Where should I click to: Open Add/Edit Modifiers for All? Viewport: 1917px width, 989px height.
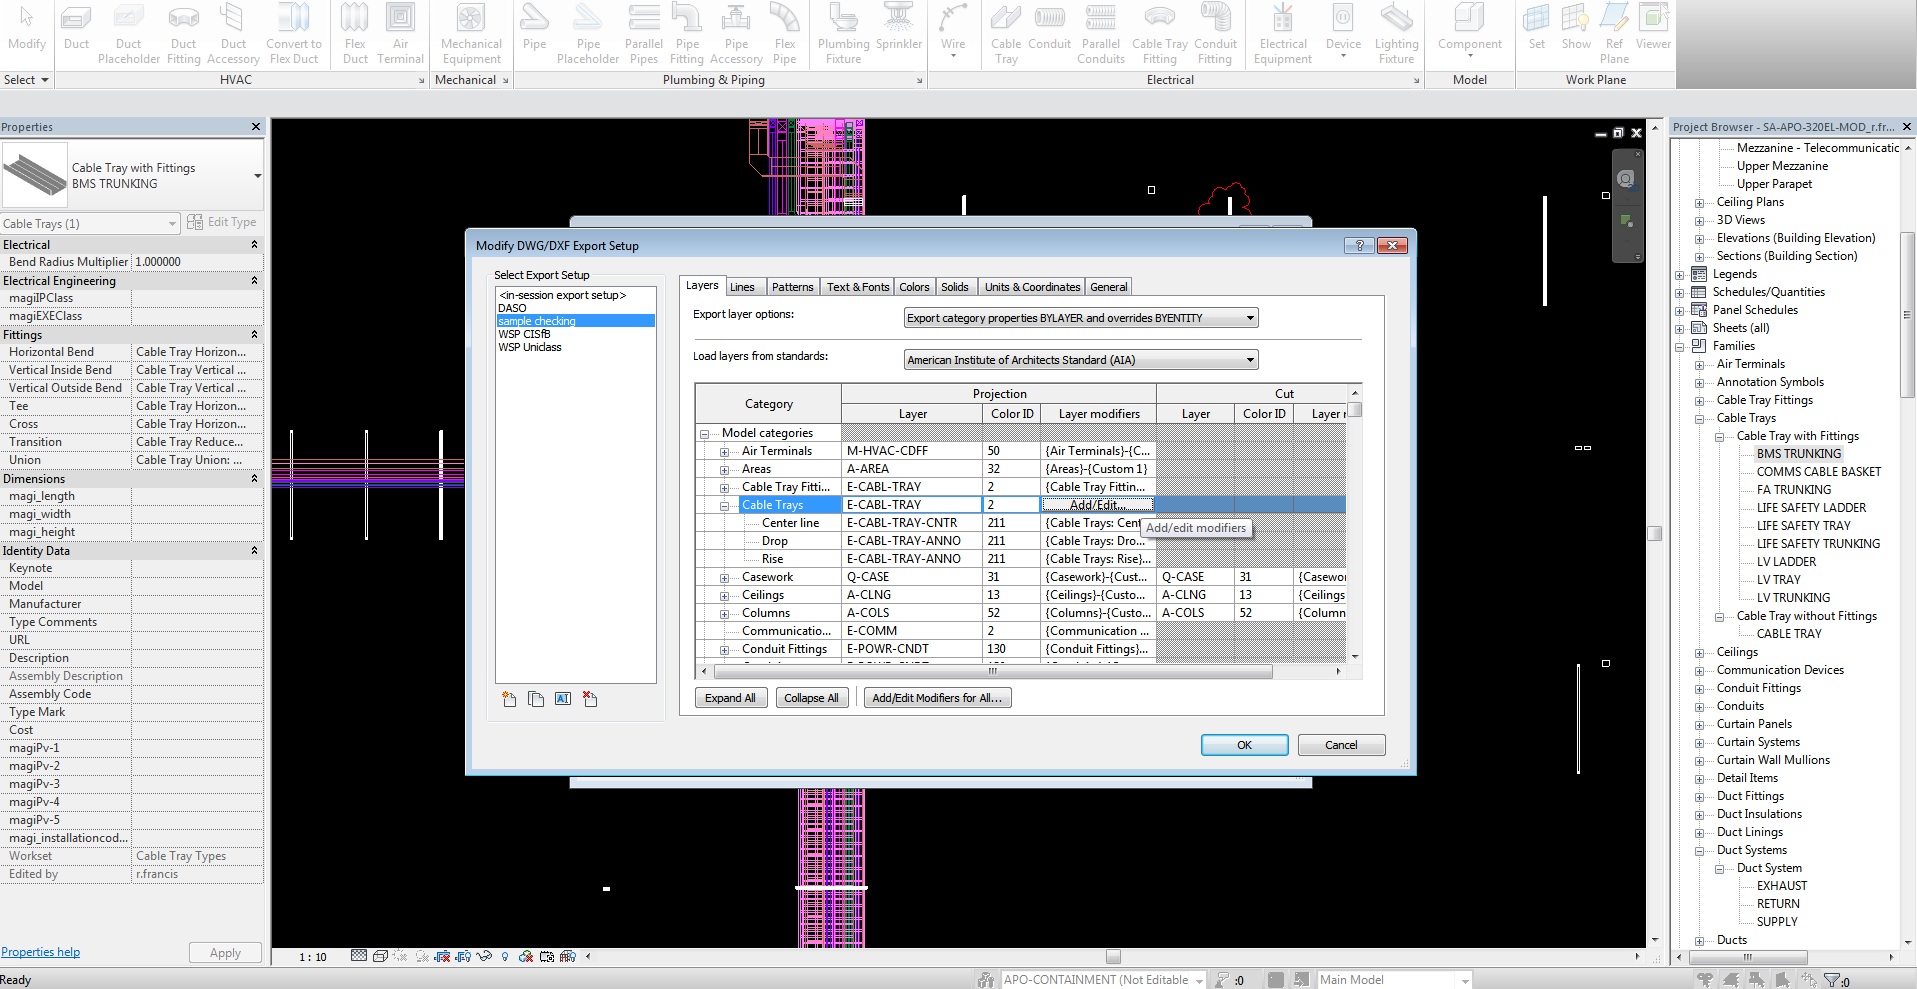[x=937, y=698]
